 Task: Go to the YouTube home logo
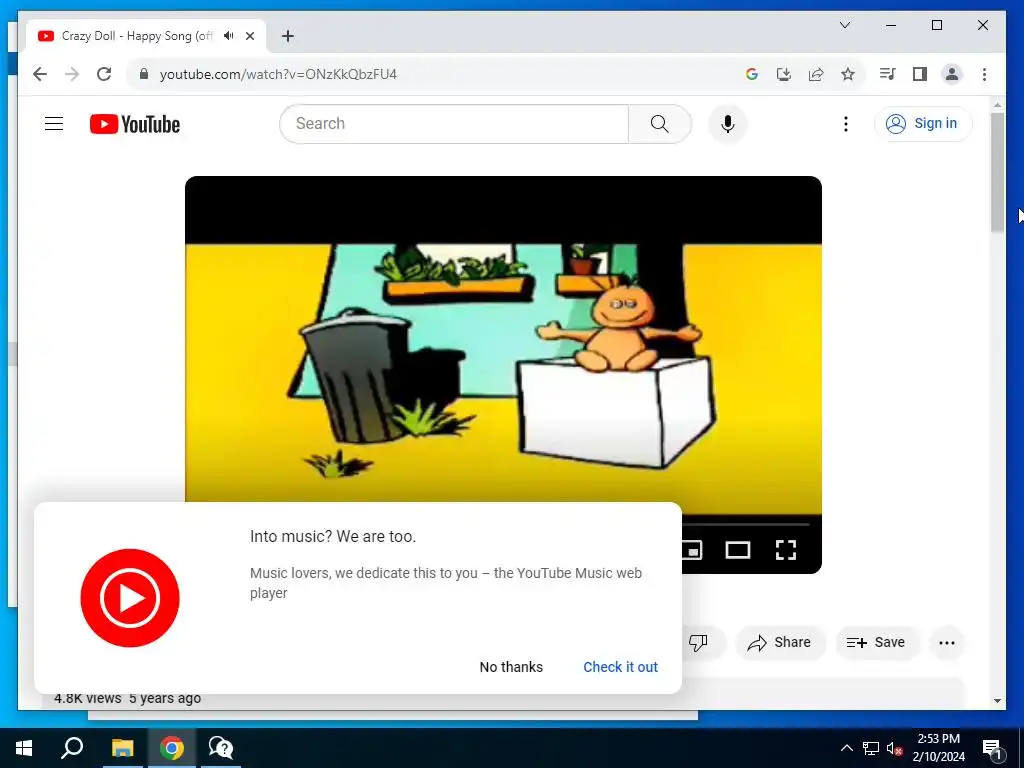(135, 124)
